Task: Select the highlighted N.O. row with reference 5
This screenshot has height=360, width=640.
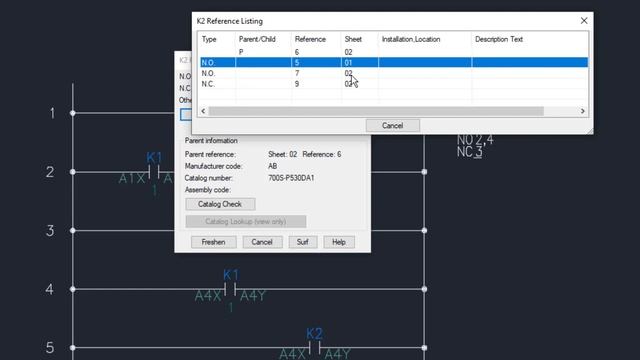Action: (x=394, y=62)
